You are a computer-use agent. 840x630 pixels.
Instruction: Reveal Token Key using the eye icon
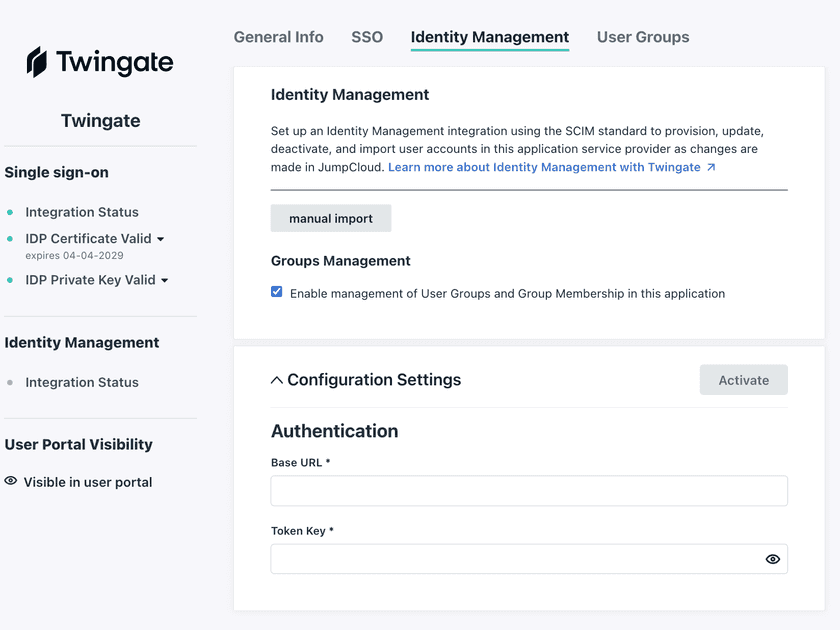(x=772, y=559)
